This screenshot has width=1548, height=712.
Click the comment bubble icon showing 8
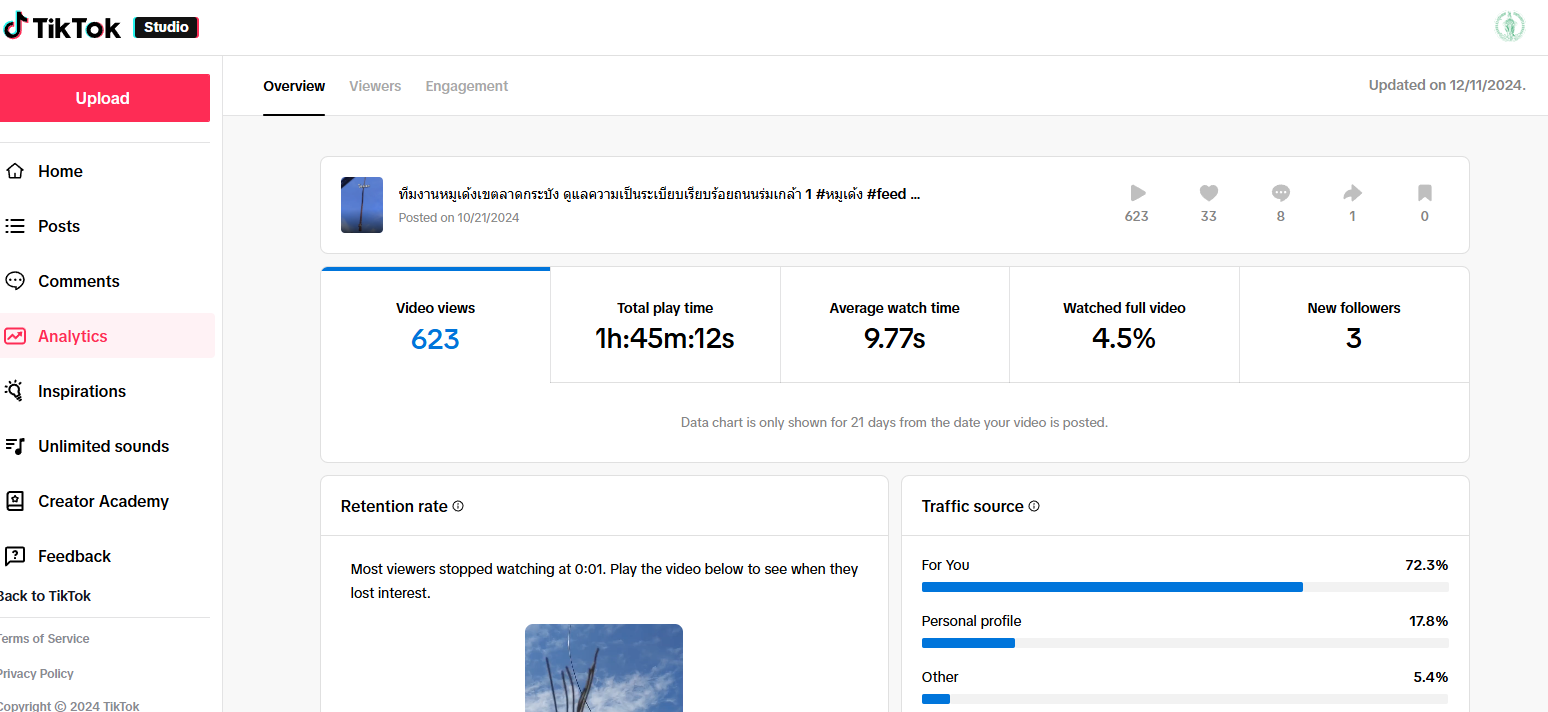[x=1281, y=193]
